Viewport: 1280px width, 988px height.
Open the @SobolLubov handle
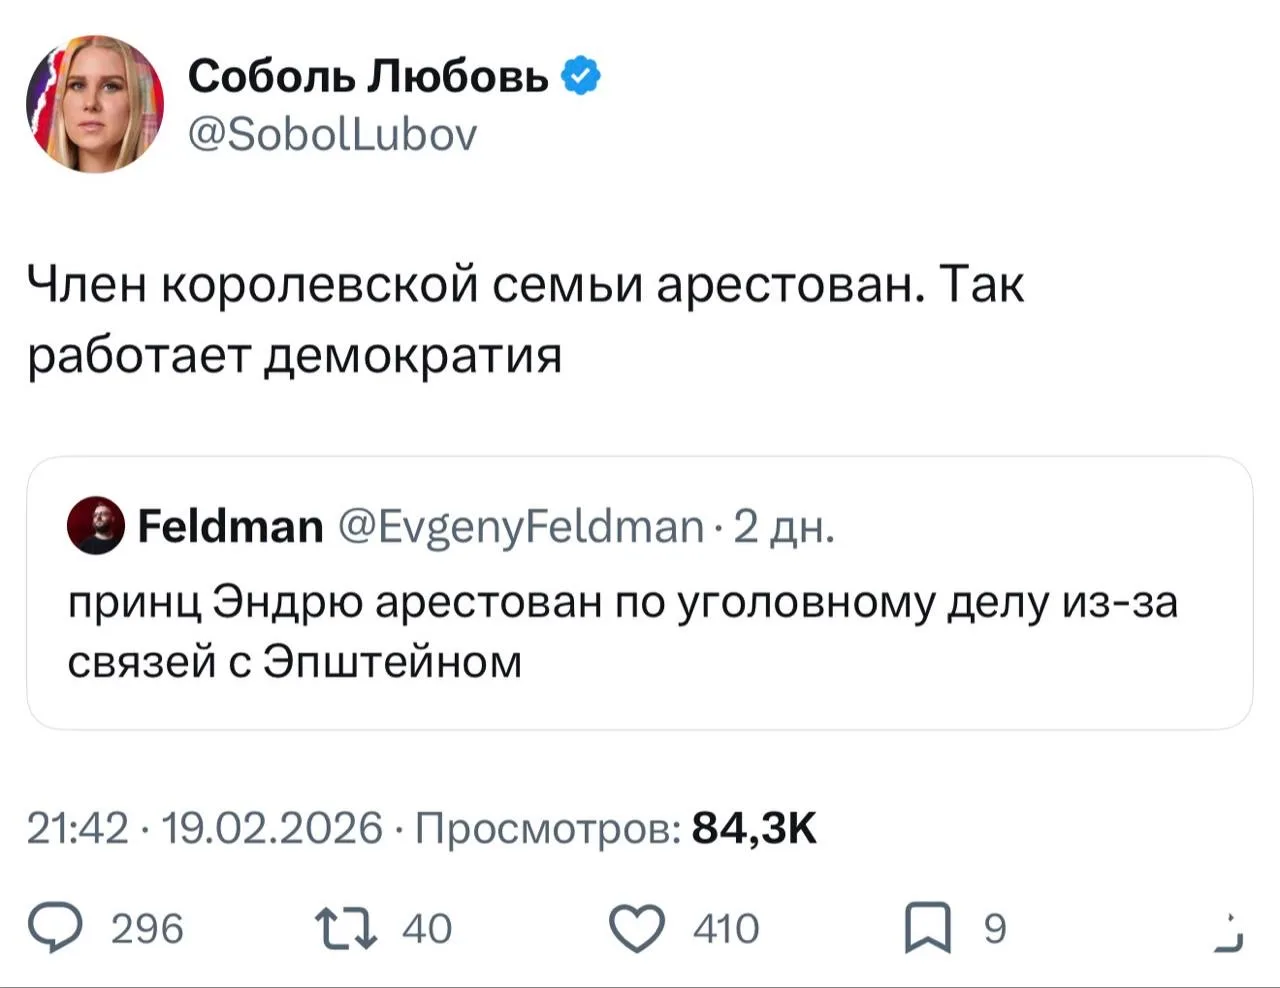coord(332,134)
